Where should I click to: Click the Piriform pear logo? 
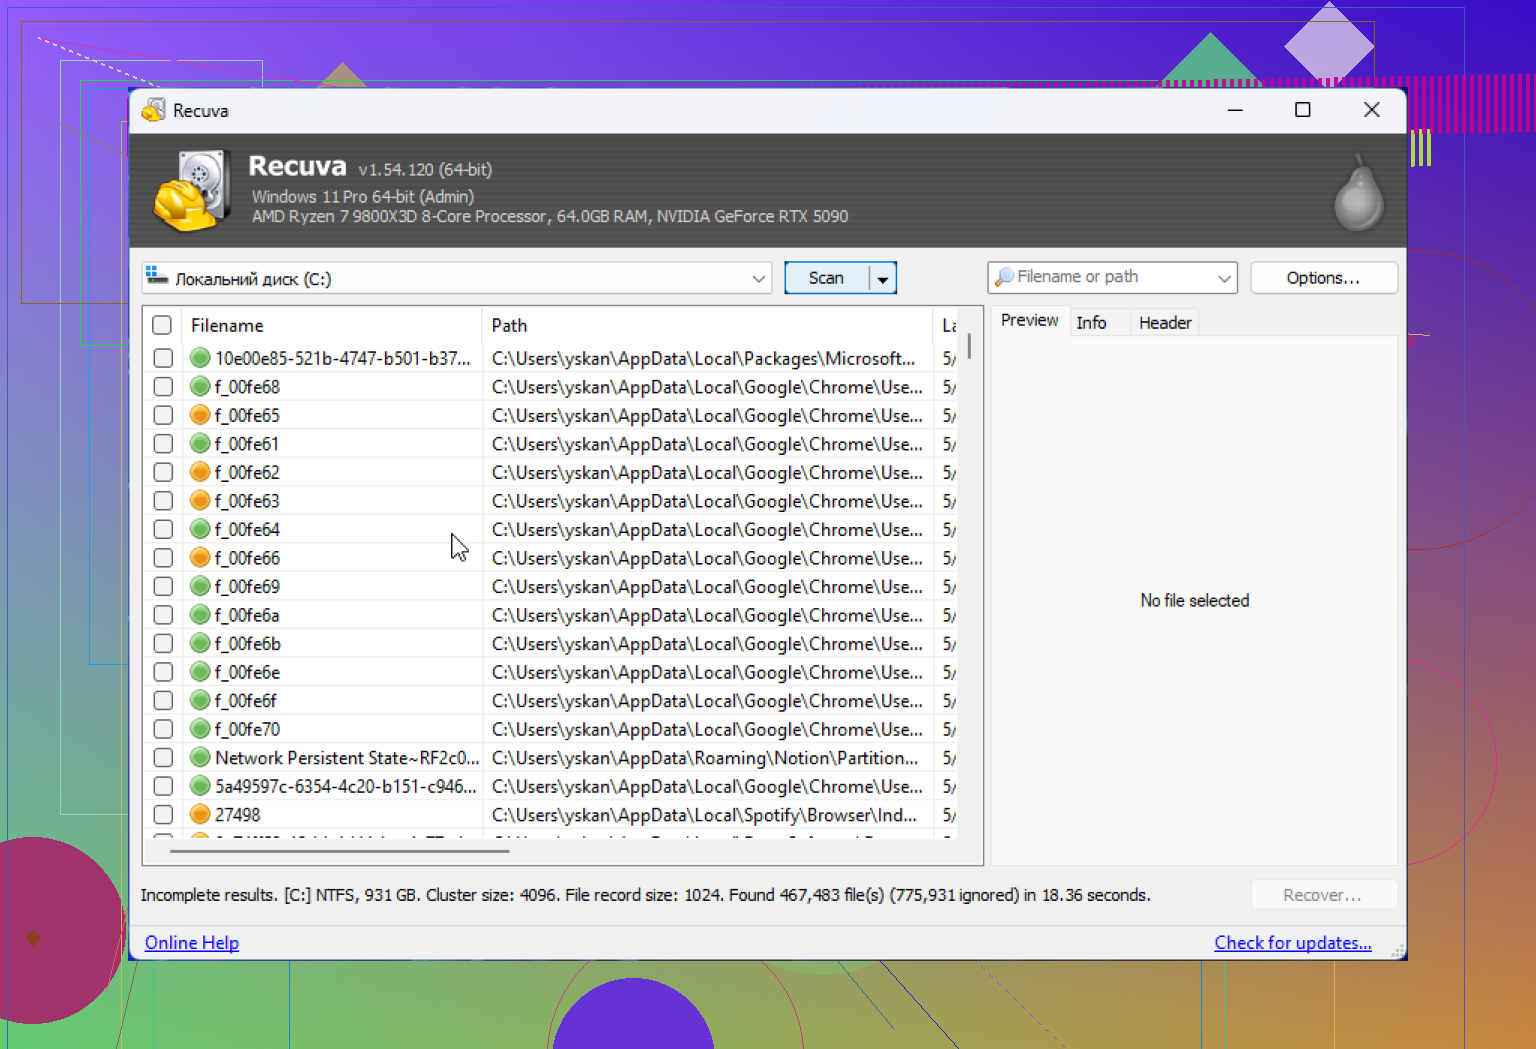1359,193
